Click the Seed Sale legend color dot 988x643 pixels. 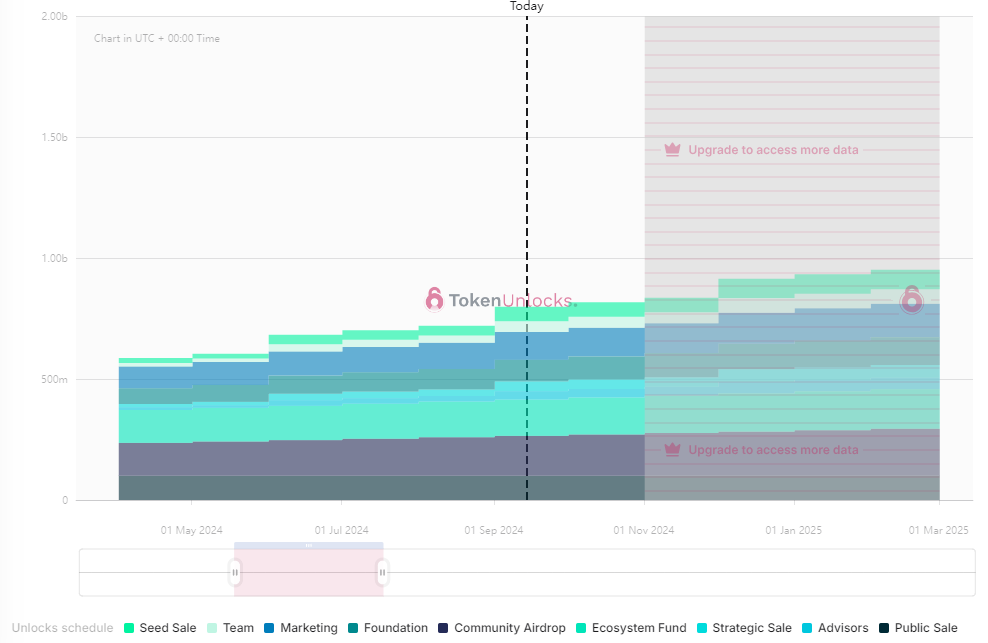[128, 628]
